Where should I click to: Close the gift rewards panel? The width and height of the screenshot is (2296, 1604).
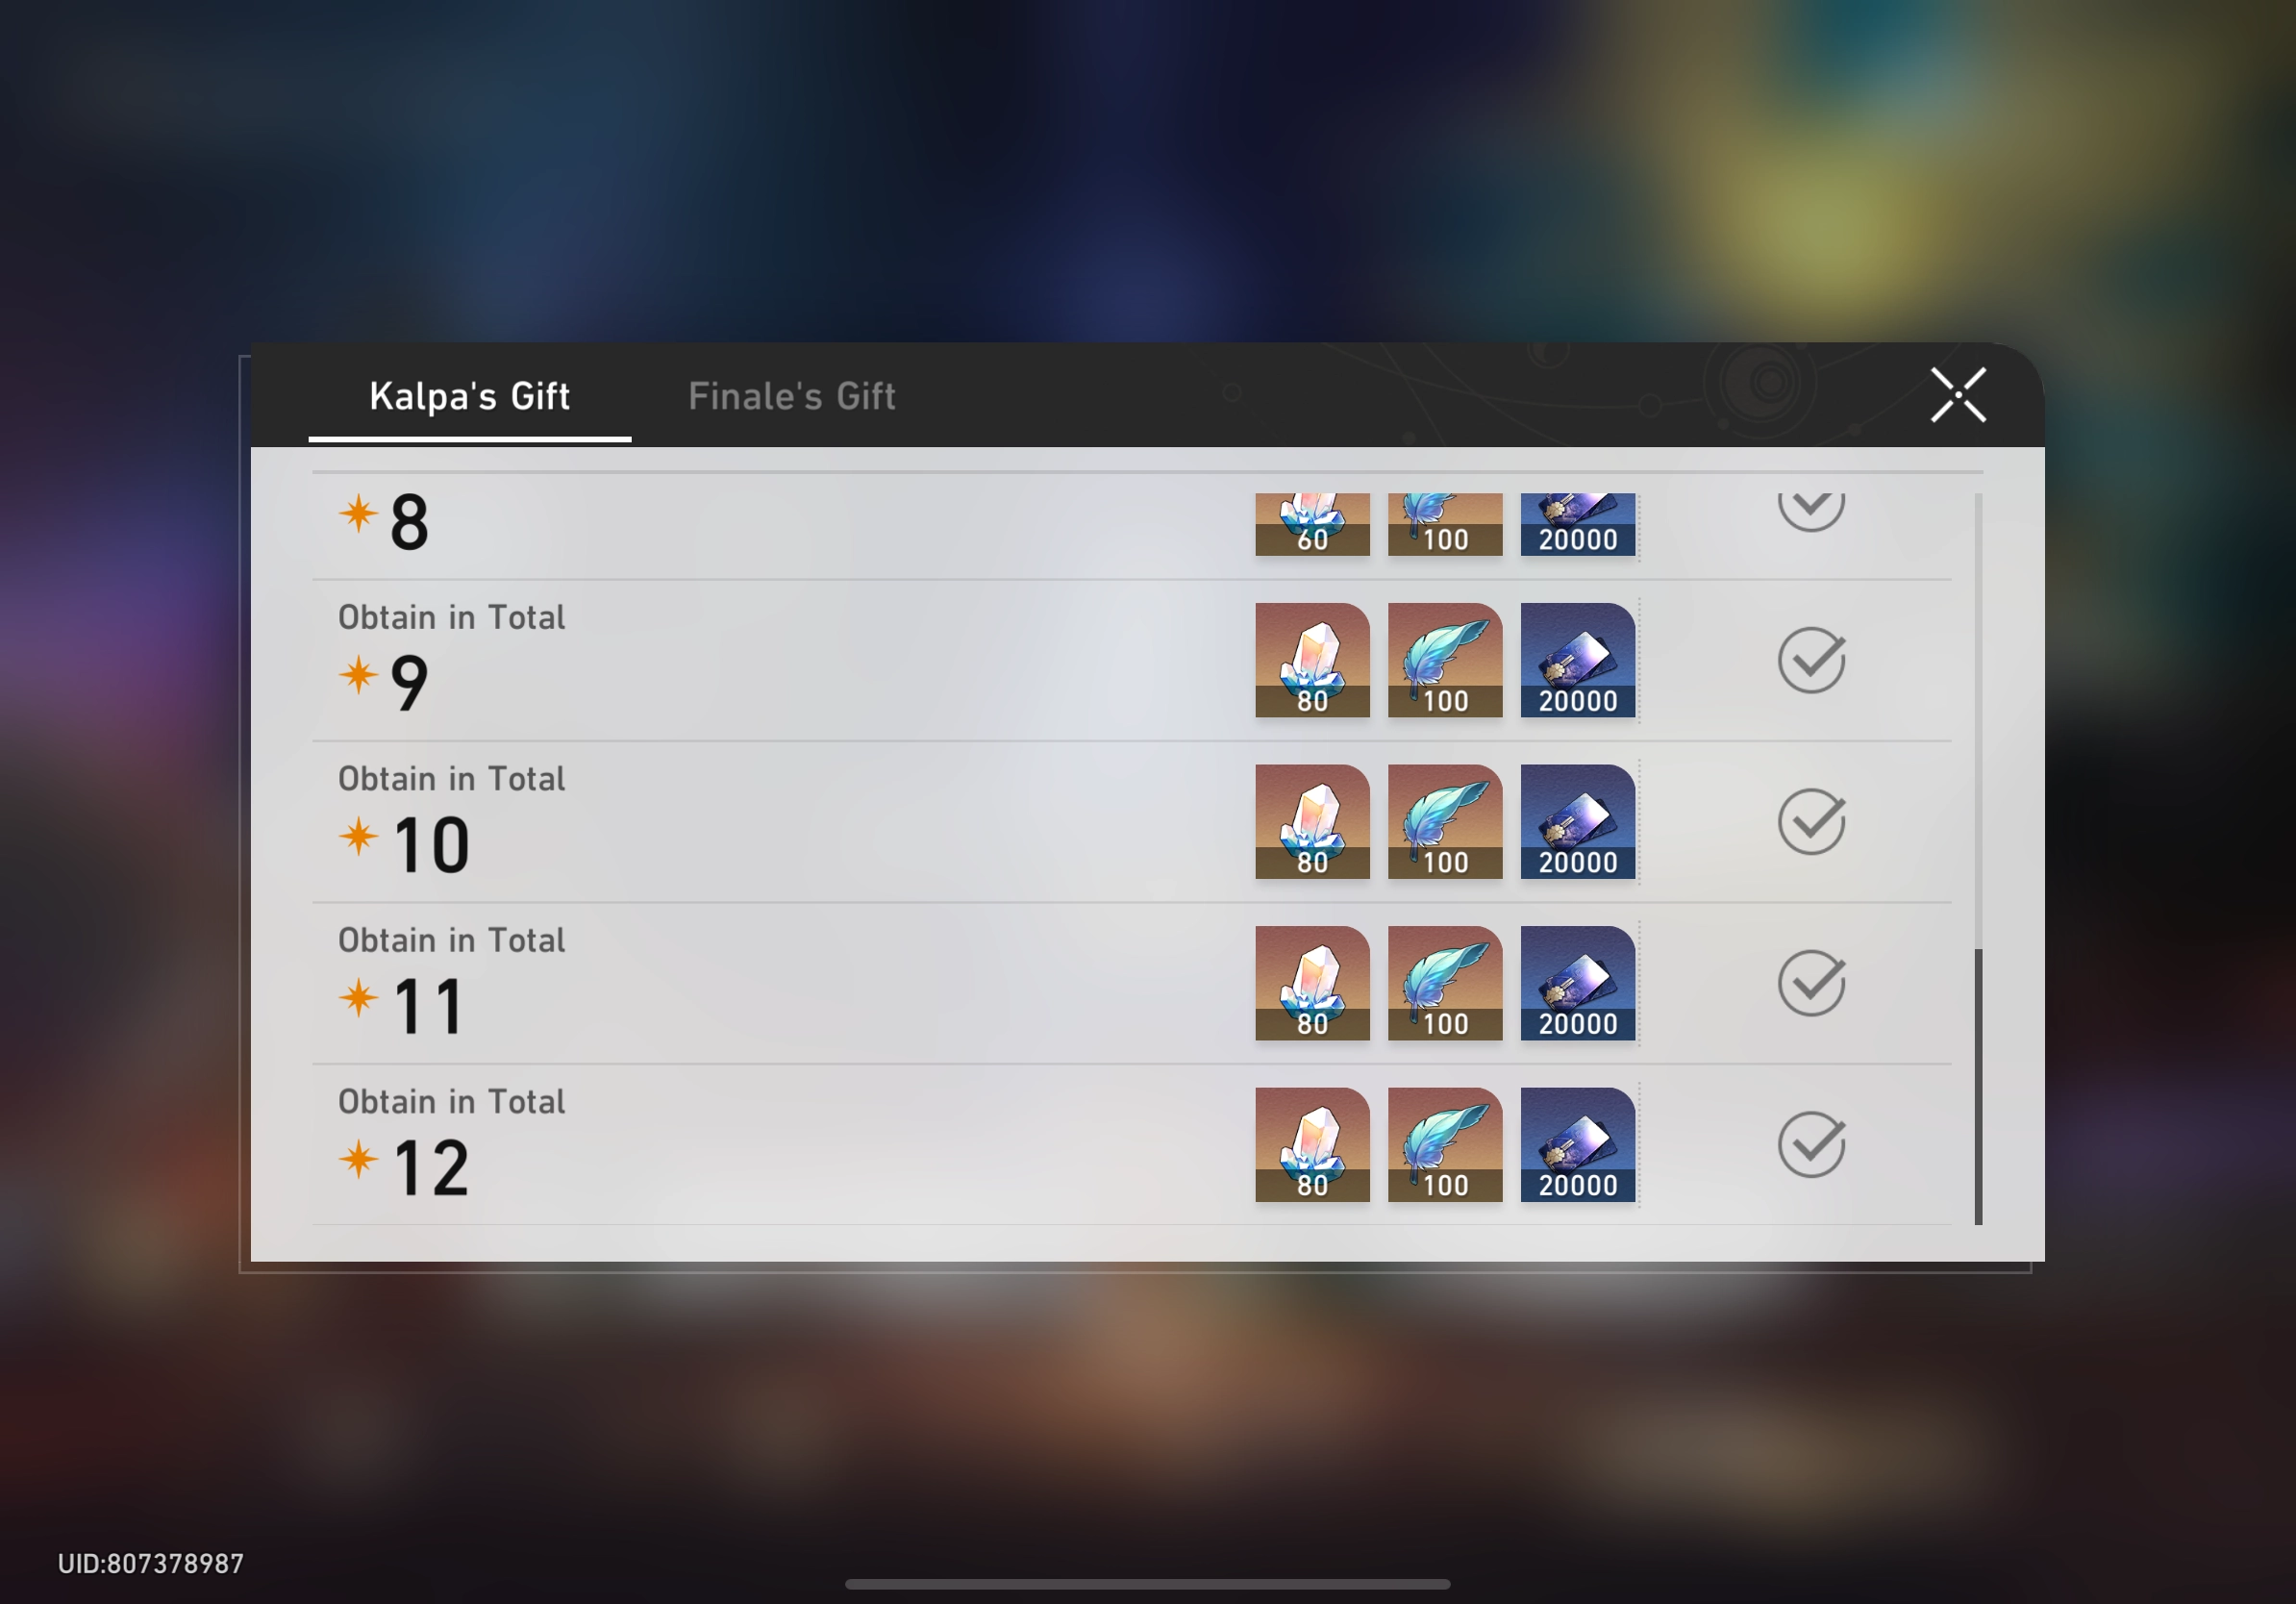click(x=1958, y=394)
